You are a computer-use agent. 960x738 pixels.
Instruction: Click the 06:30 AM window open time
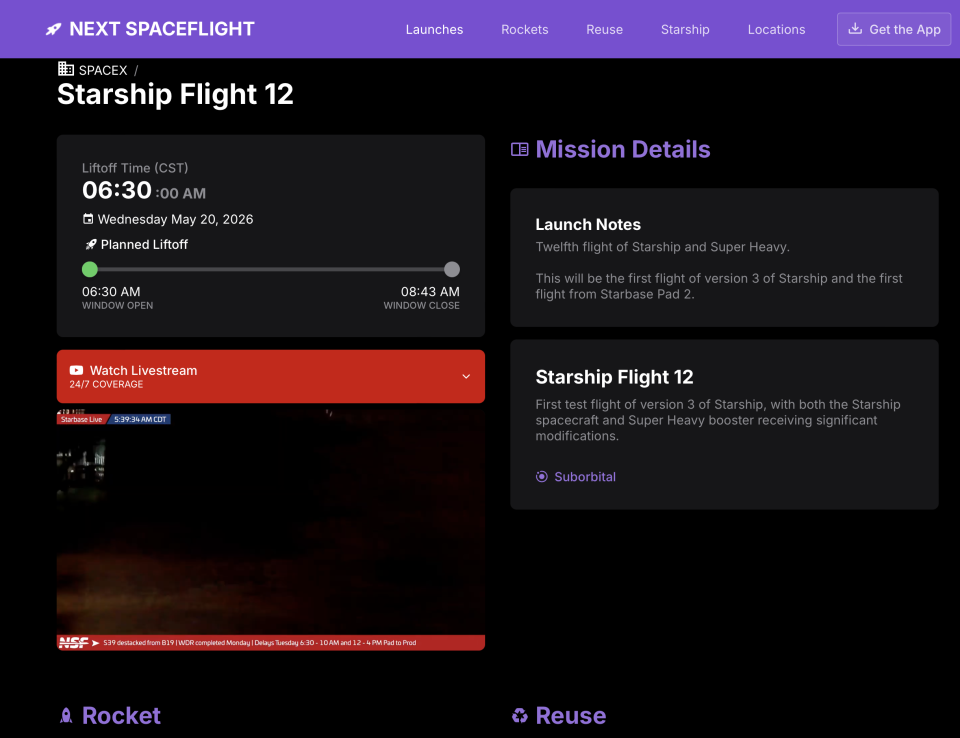pos(111,292)
